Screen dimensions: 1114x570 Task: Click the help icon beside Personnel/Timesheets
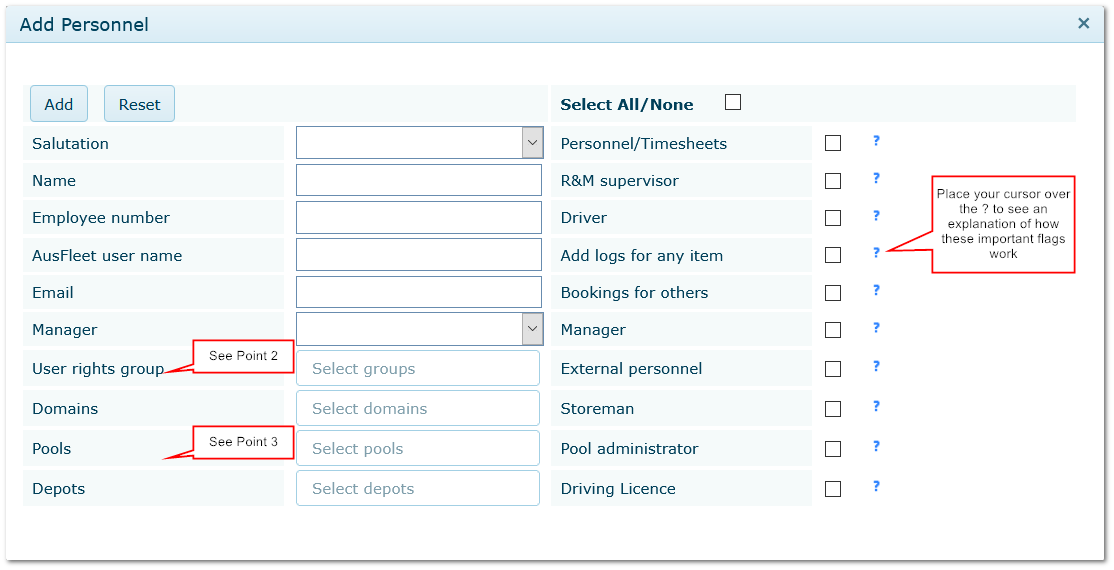click(x=876, y=141)
